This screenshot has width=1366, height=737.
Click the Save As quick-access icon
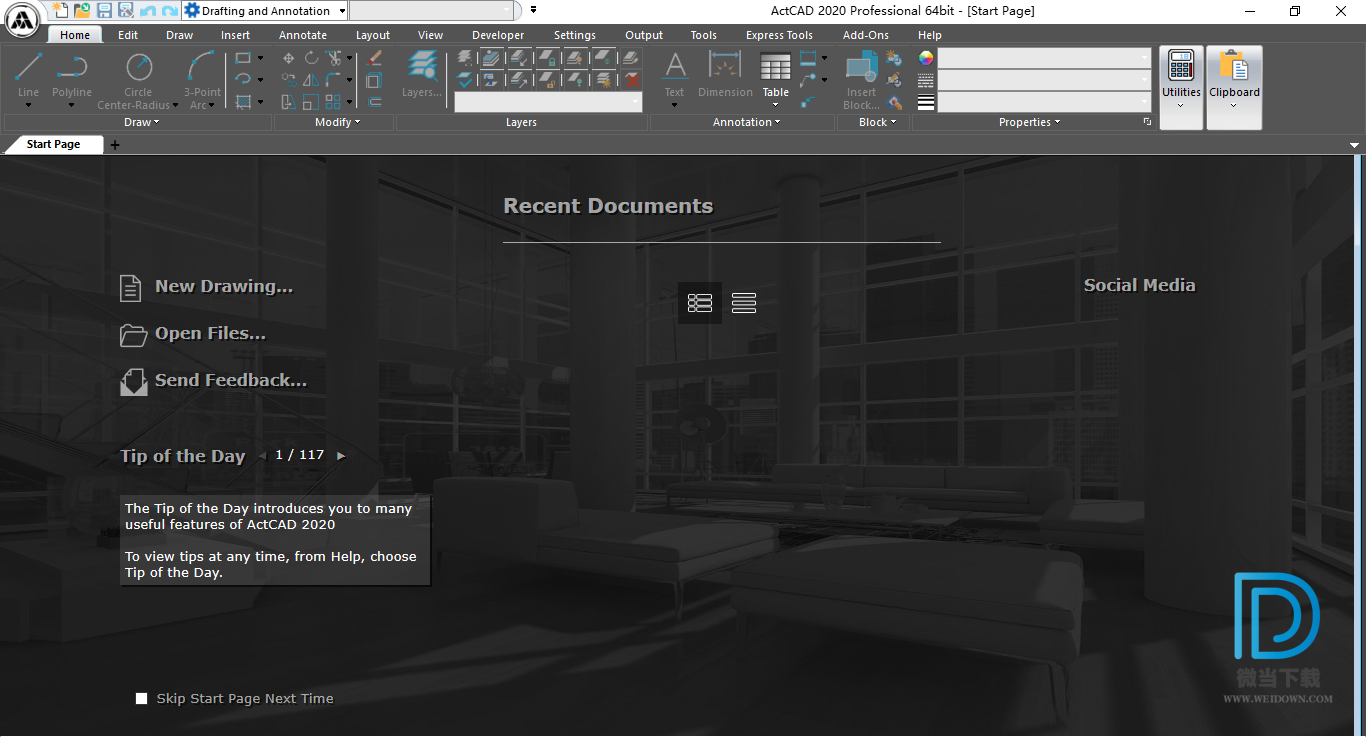(x=125, y=11)
